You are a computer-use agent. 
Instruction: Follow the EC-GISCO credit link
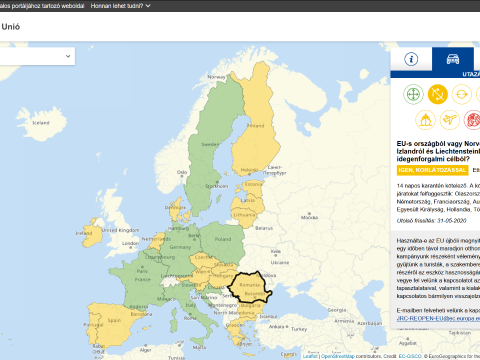coord(410,356)
